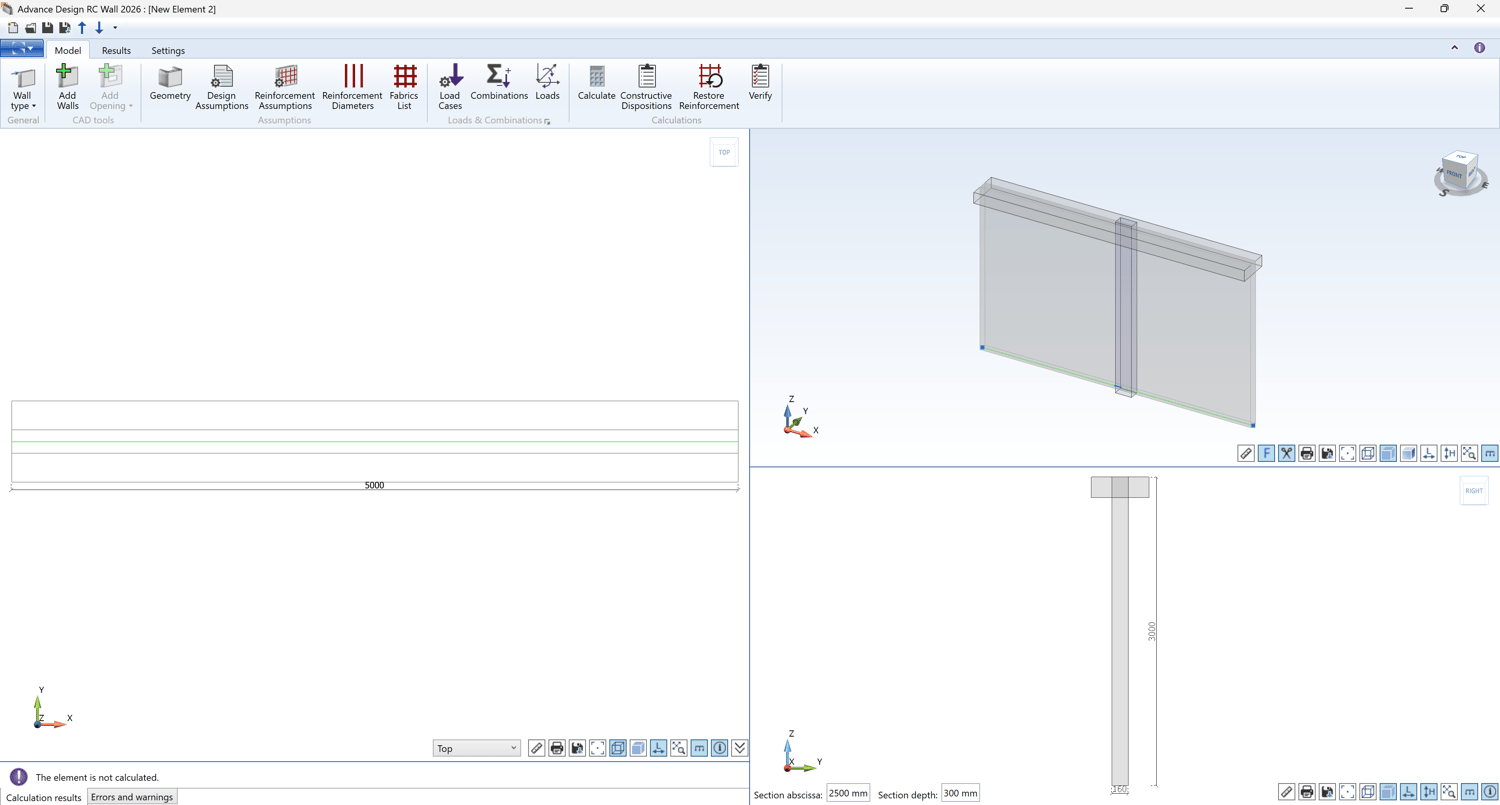Click the H height dimension icon in 3D view
Image resolution: width=1500 pixels, height=805 pixels.
pyautogui.click(x=1449, y=453)
